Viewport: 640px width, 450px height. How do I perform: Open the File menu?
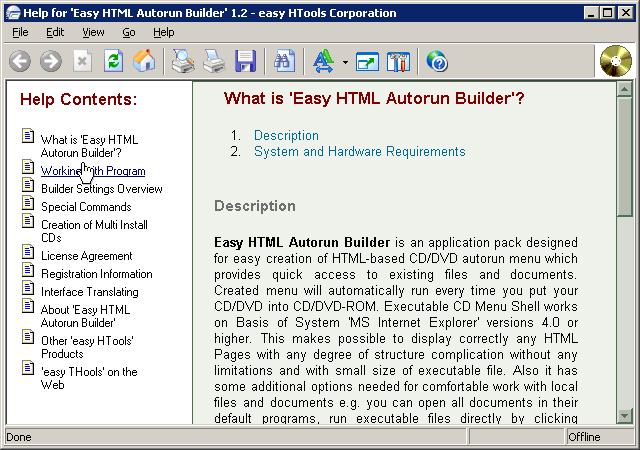click(x=20, y=32)
